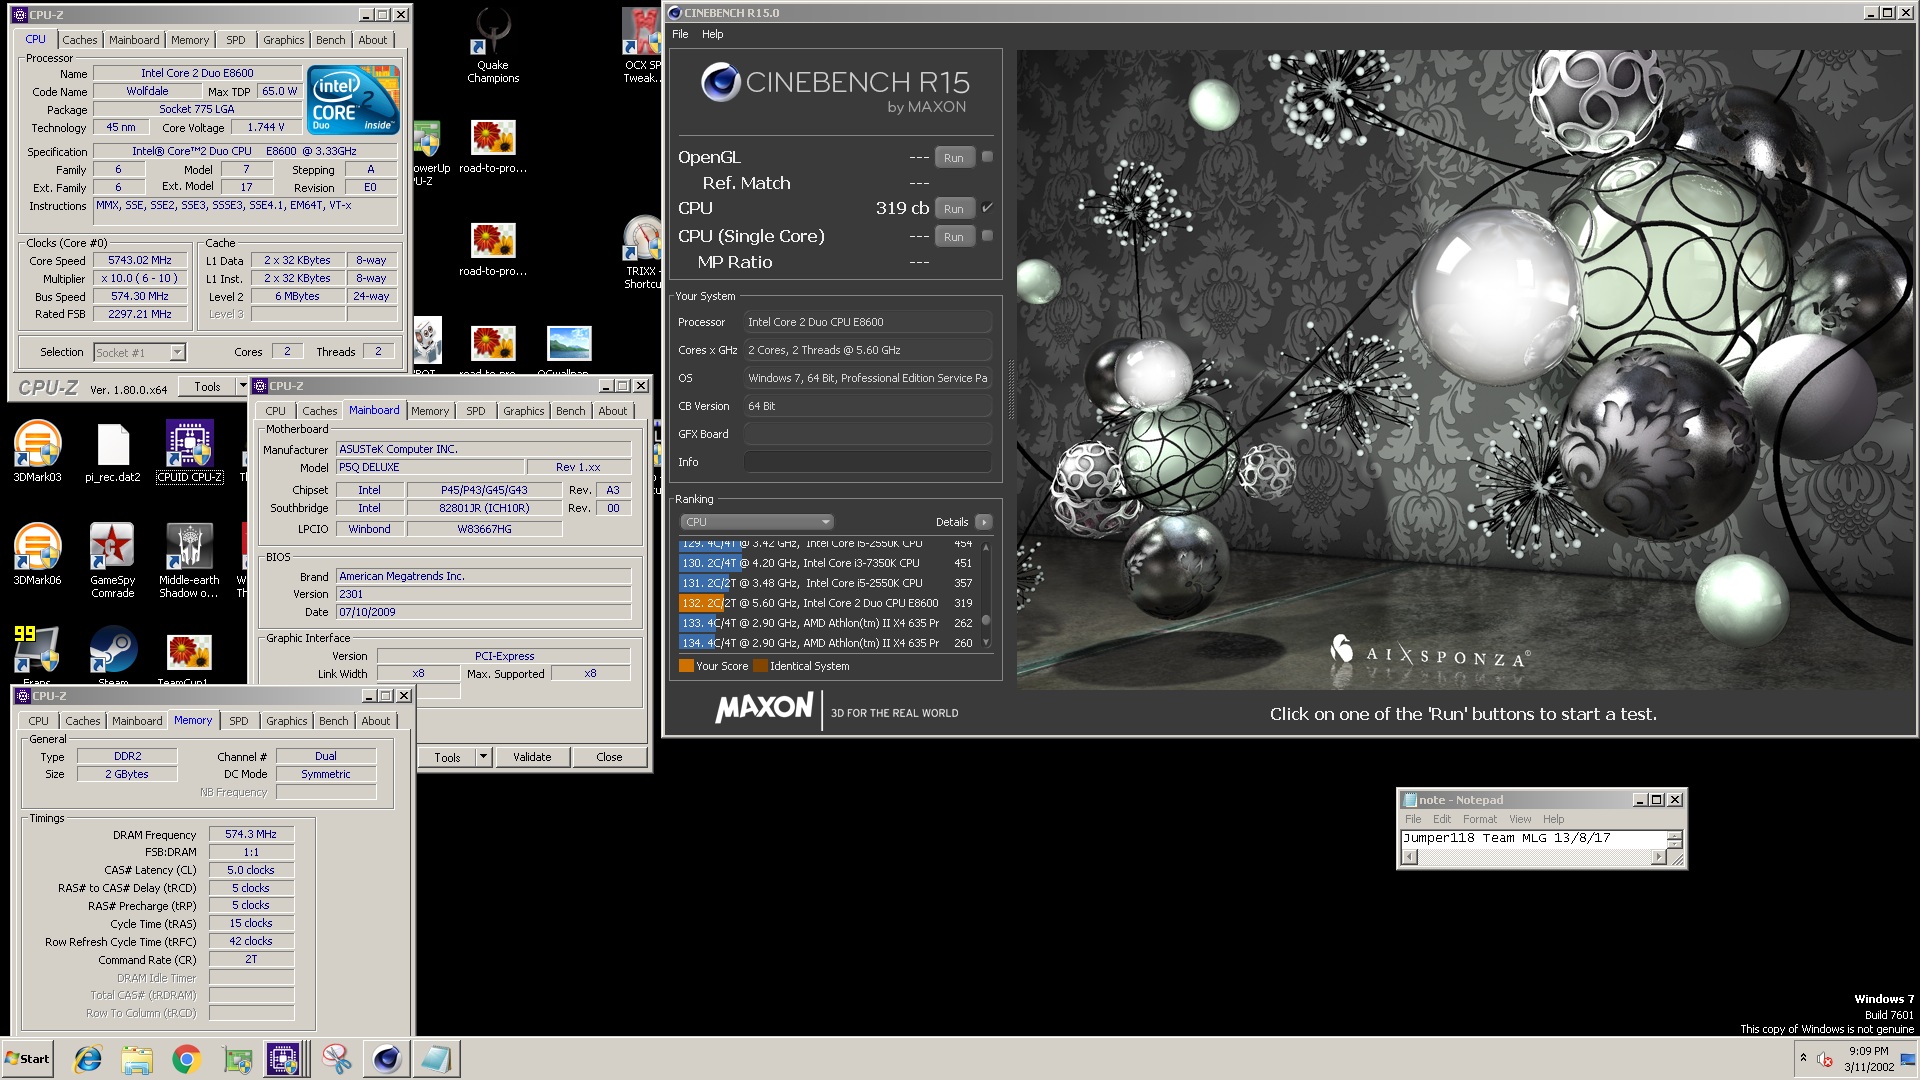
Task: Click the GFX Board field in Cinebench
Action: (x=867, y=434)
